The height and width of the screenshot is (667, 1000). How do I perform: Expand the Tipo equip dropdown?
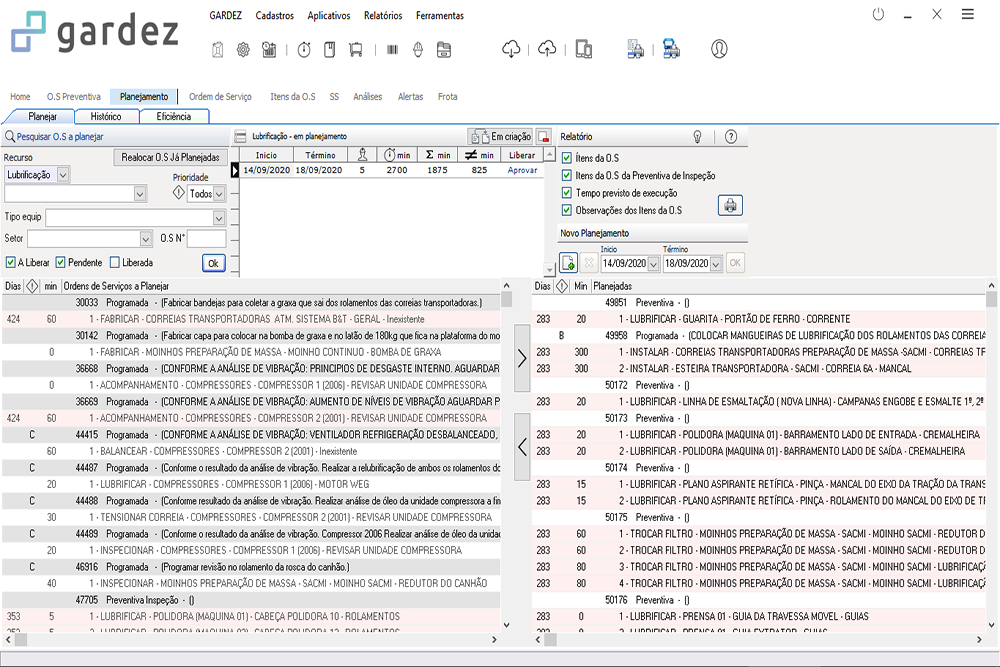tap(219, 219)
